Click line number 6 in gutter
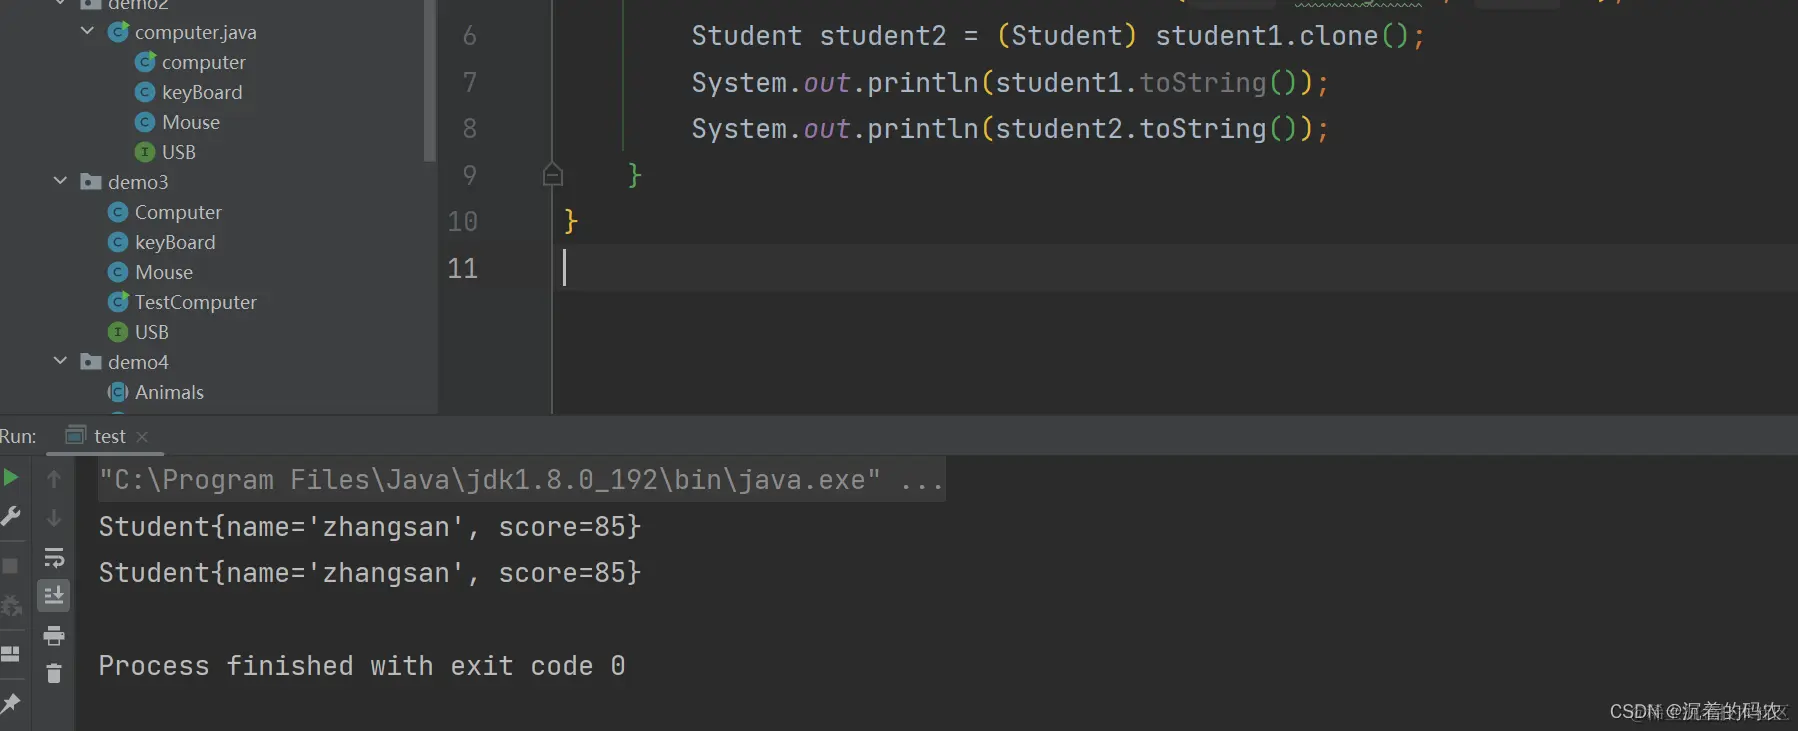This screenshot has height=731, width=1798. pyautogui.click(x=470, y=36)
